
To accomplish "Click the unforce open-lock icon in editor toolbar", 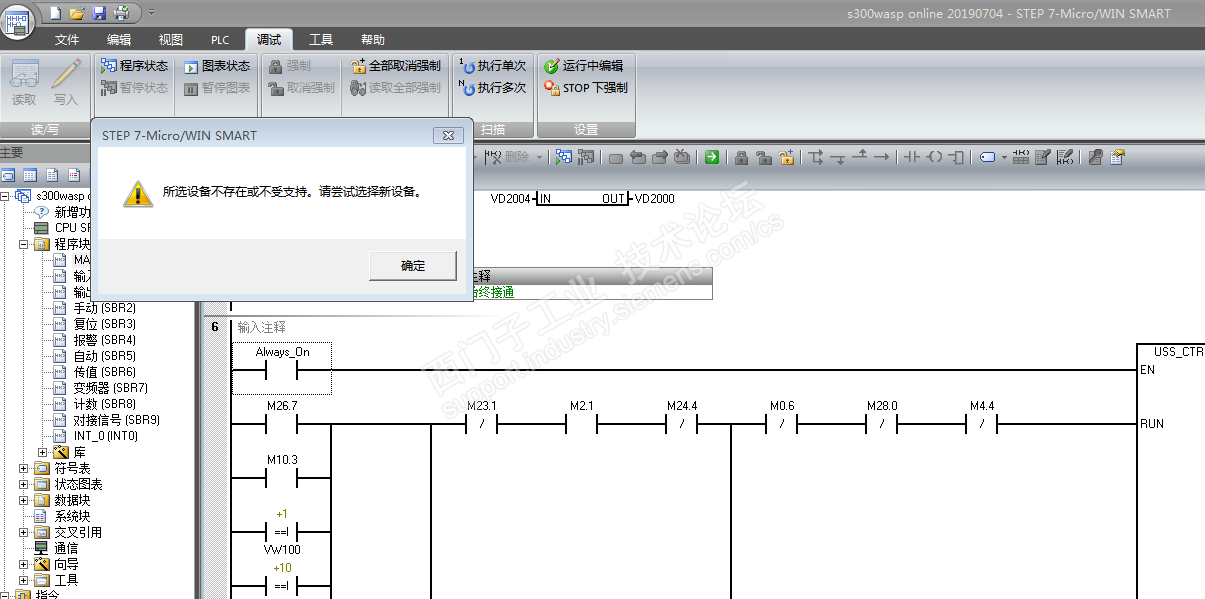I will coord(764,157).
